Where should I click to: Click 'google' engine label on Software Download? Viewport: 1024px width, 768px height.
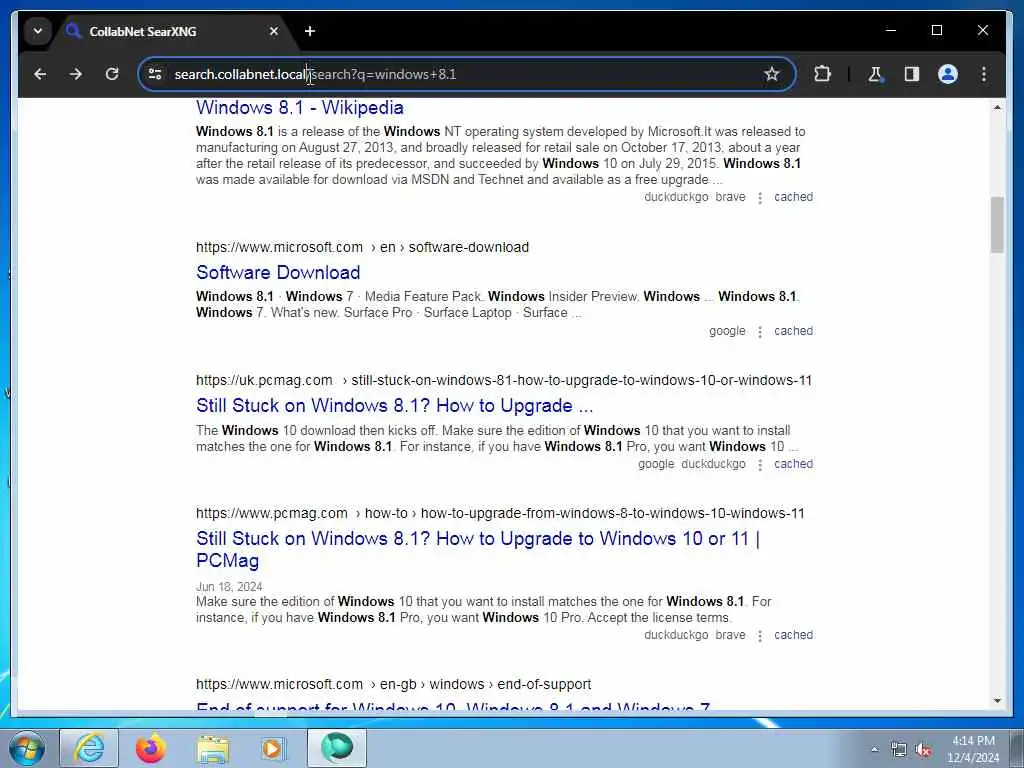[727, 330]
